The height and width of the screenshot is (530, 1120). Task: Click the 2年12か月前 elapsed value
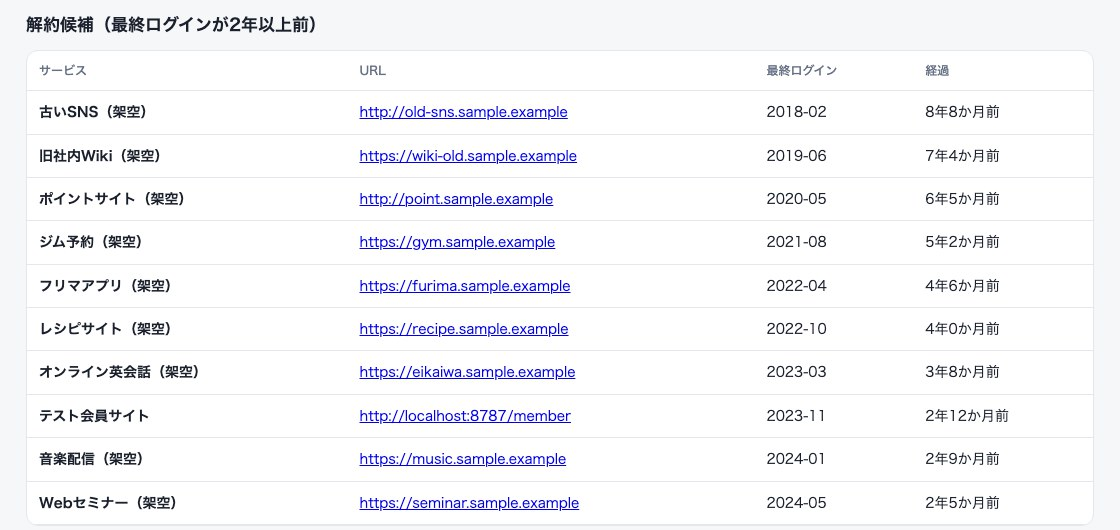(x=966, y=416)
